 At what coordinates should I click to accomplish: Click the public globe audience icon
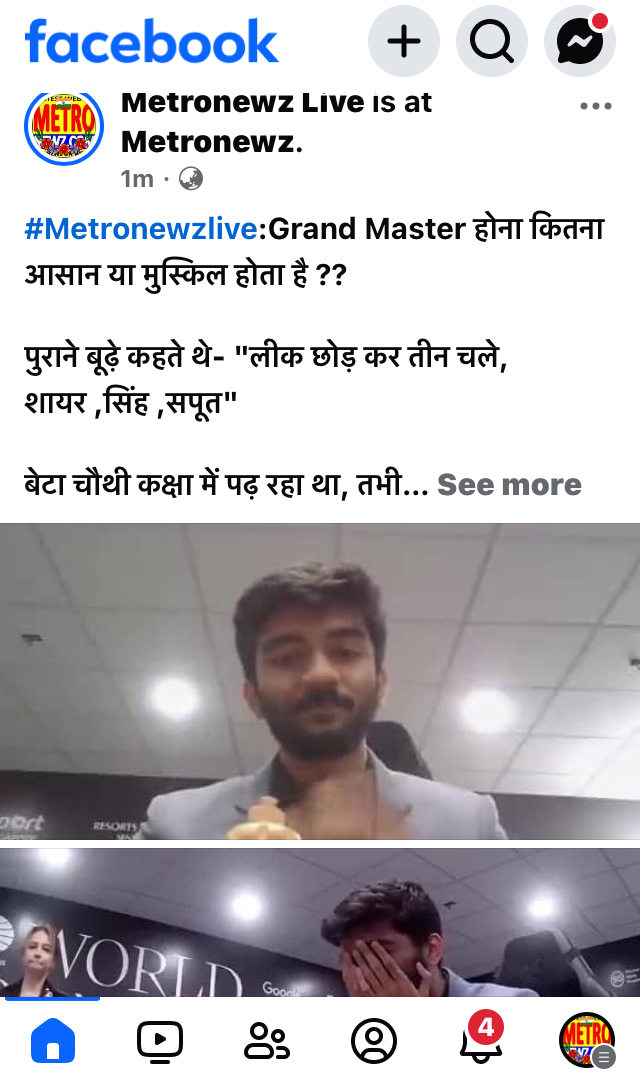(x=191, y=179)
